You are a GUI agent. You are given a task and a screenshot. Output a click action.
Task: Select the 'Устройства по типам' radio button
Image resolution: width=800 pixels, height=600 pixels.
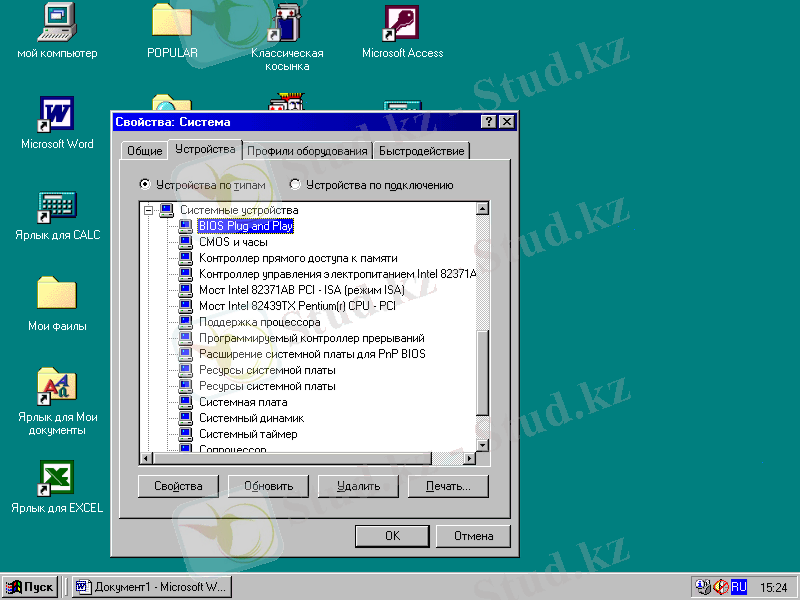(145, 185)
